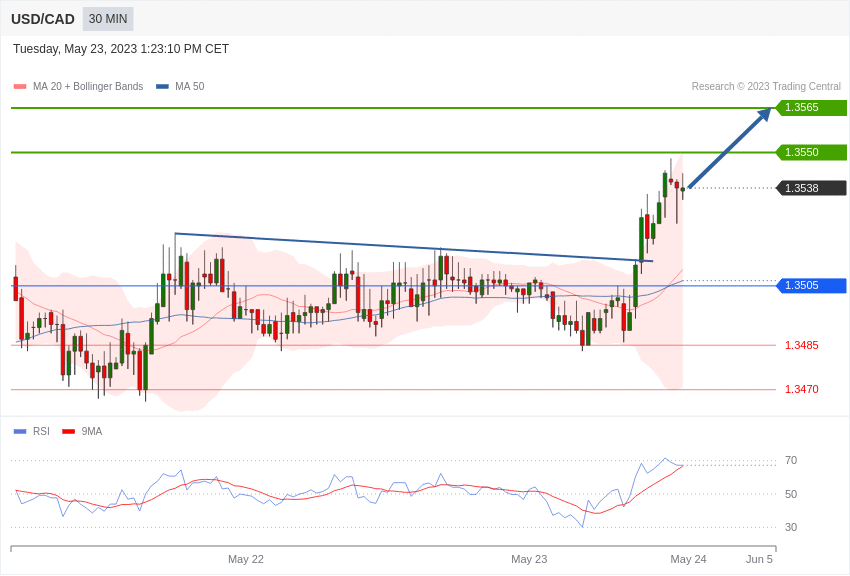
Task: Click the RSI 70 axis label
Action: tap(791, 461)
